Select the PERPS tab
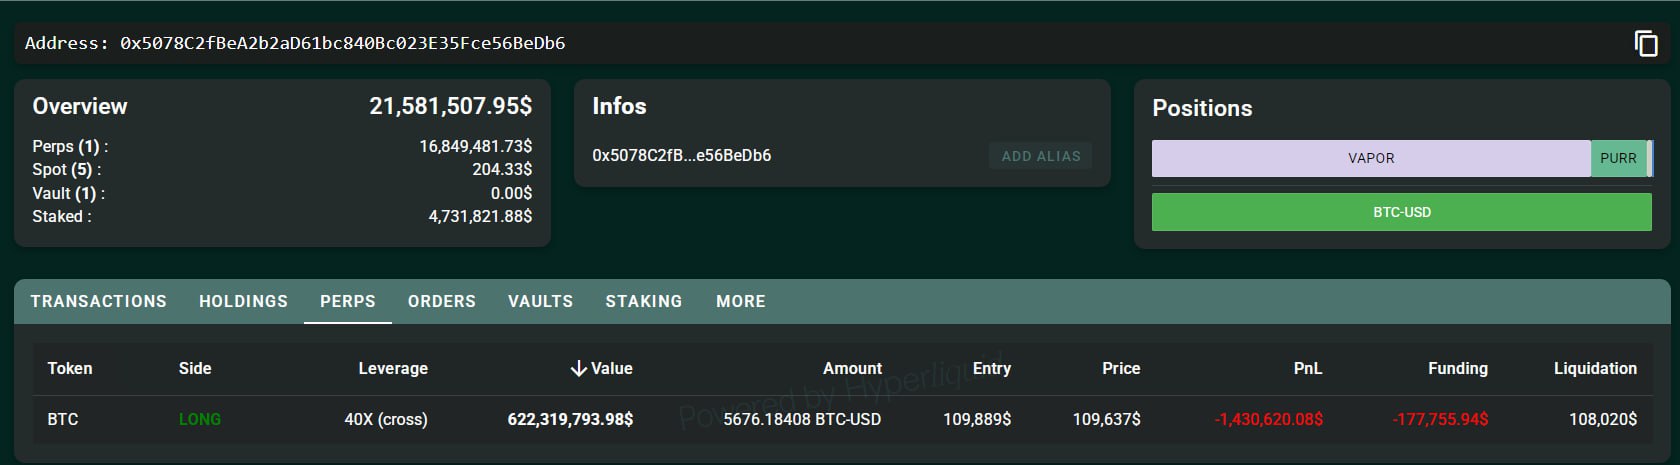 pyautogui.click(x=347, y=301)
